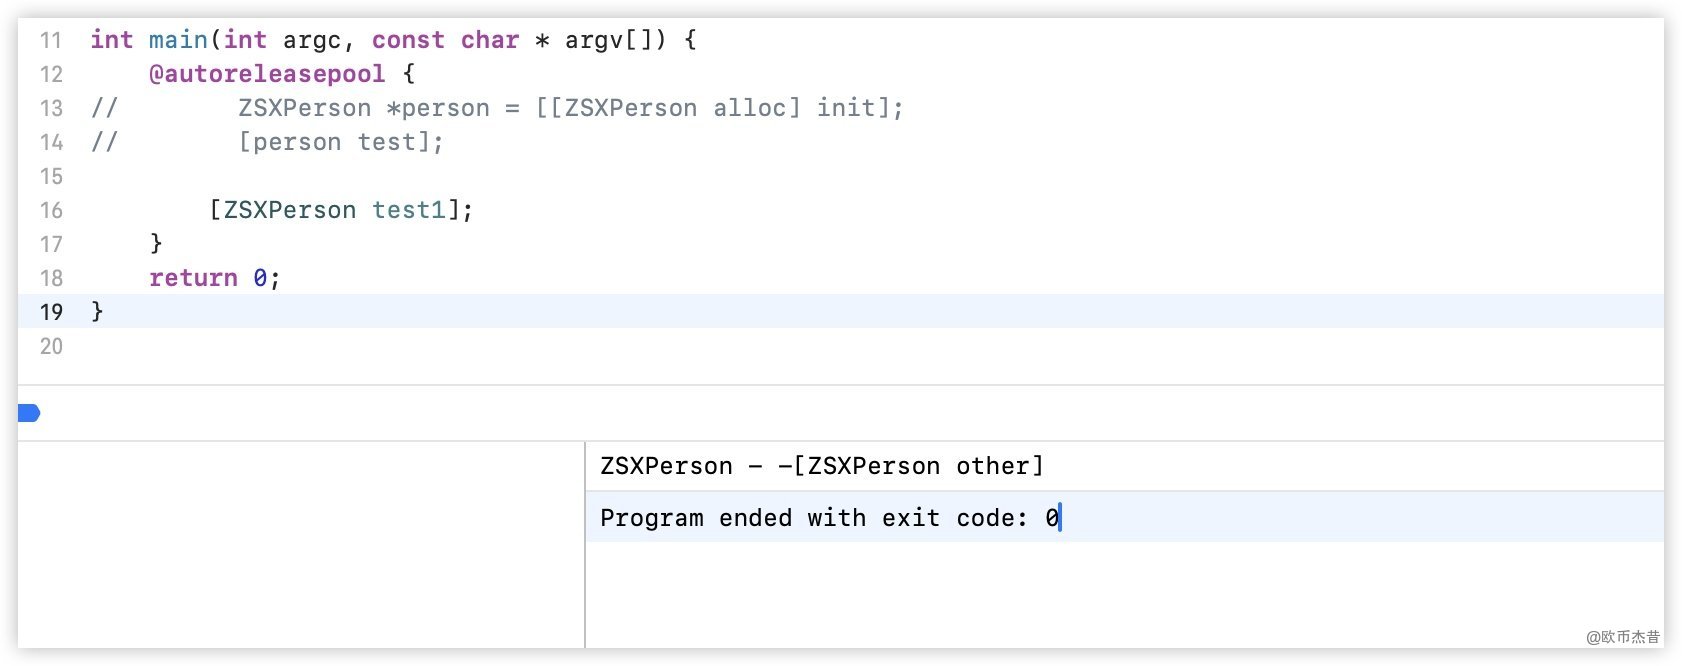
Task: Click the const keyword on line 11
Action: click(x=408, y=40)
